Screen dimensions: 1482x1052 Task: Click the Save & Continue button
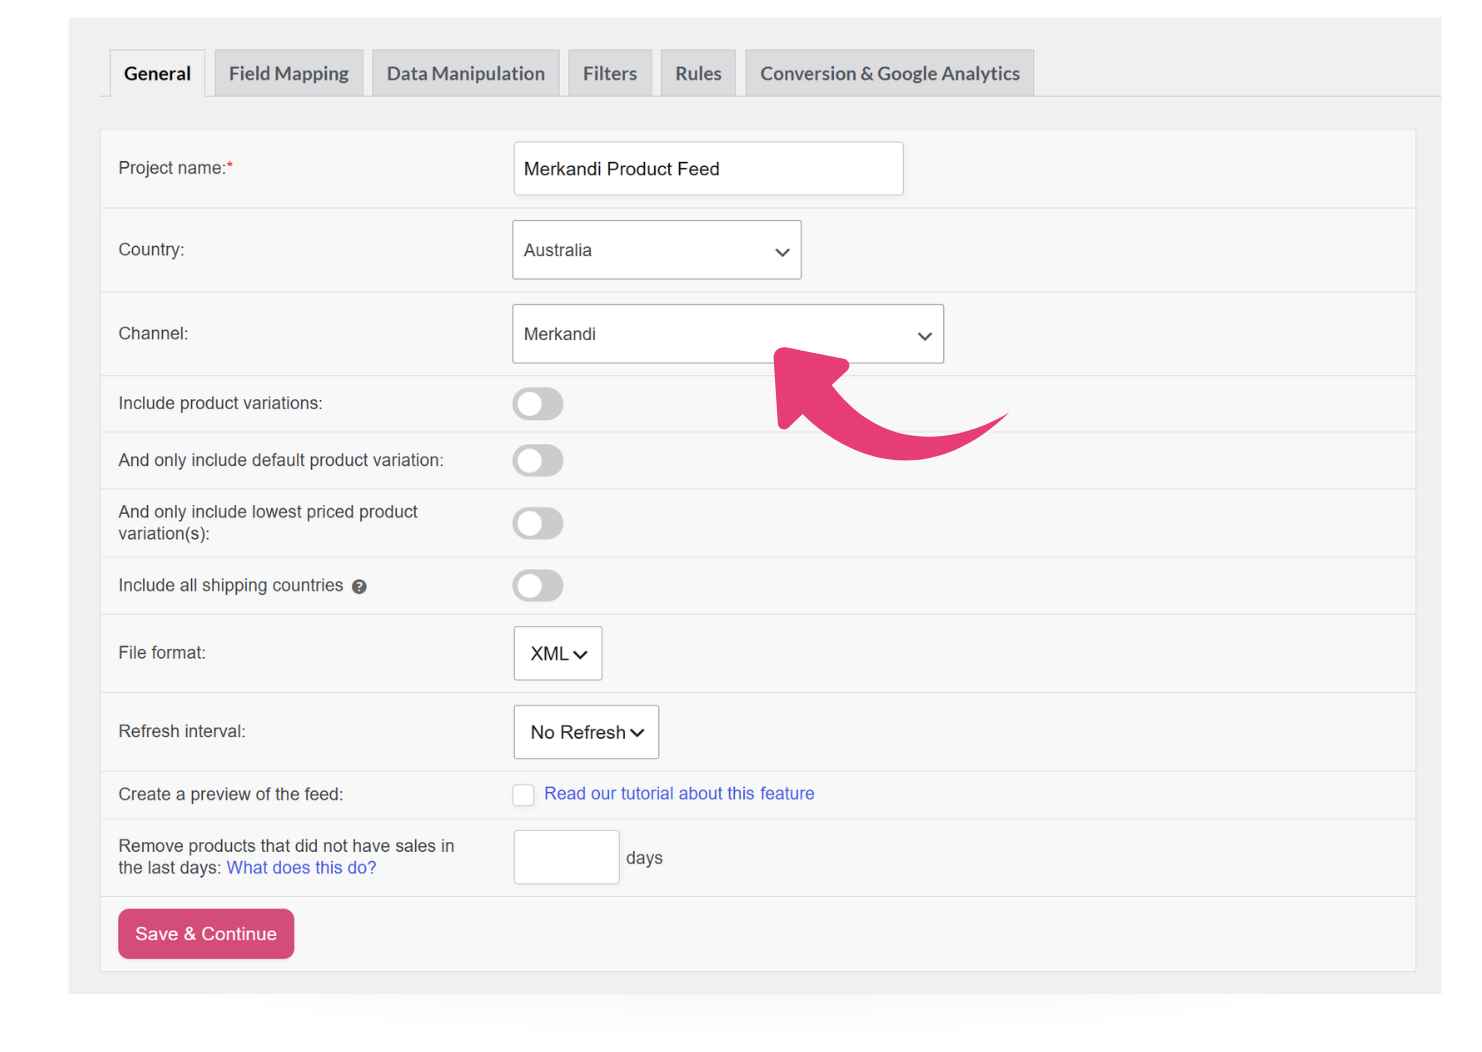(x=206, y=934)
